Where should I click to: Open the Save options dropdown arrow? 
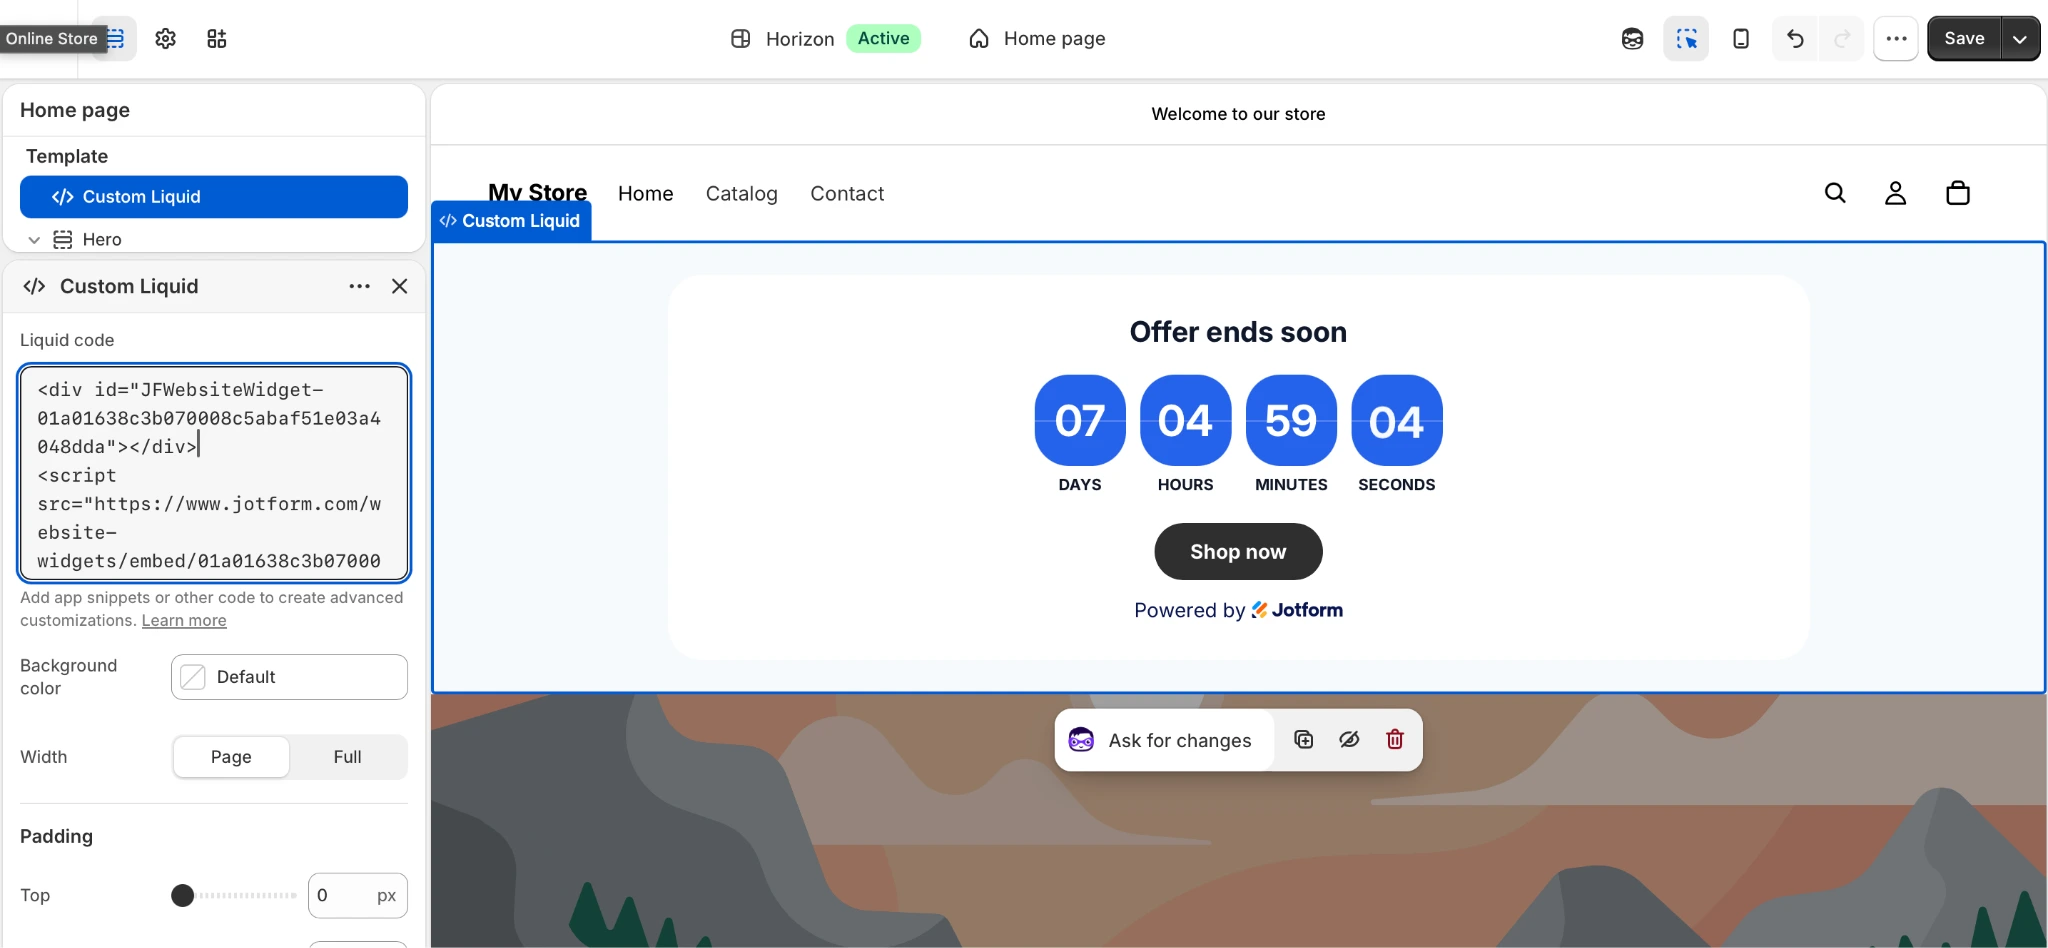coord(2020,39)
